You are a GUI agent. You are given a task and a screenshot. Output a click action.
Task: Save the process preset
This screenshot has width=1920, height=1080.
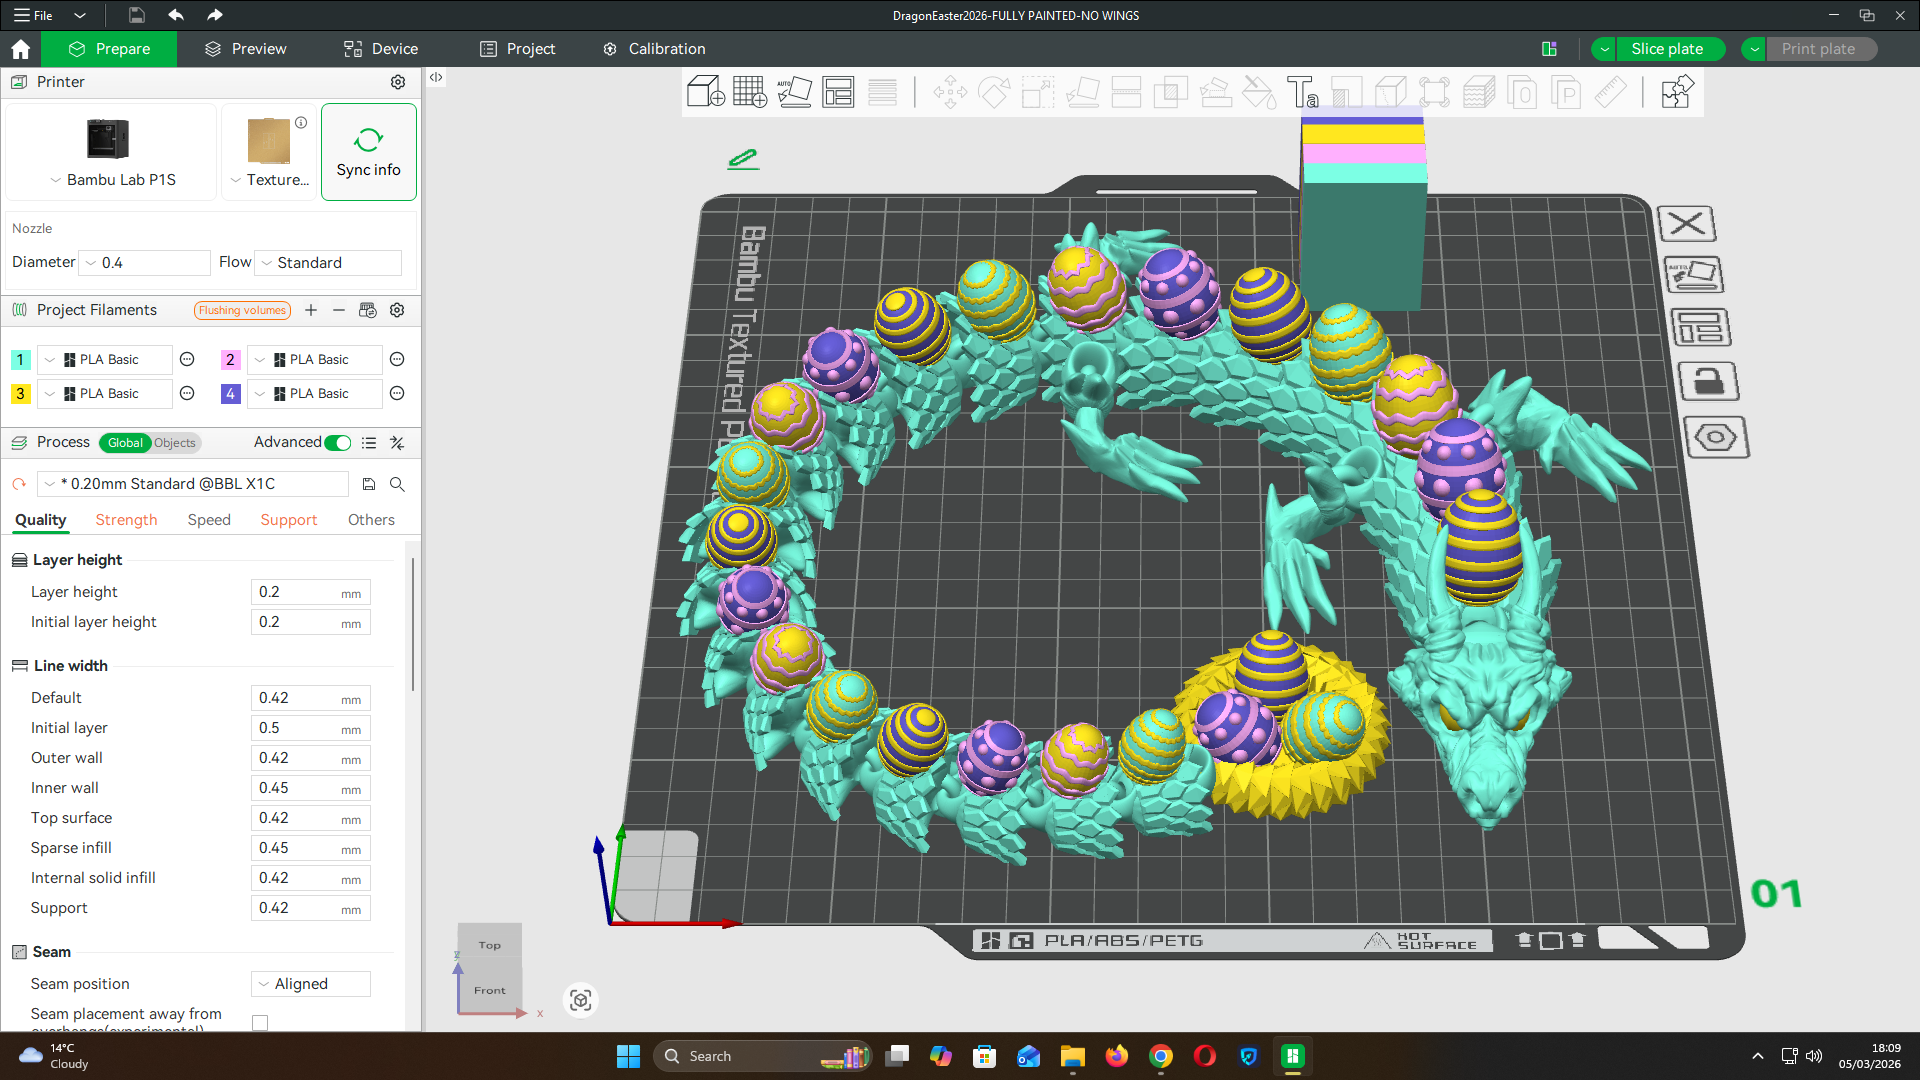click(x=369, y=484)
